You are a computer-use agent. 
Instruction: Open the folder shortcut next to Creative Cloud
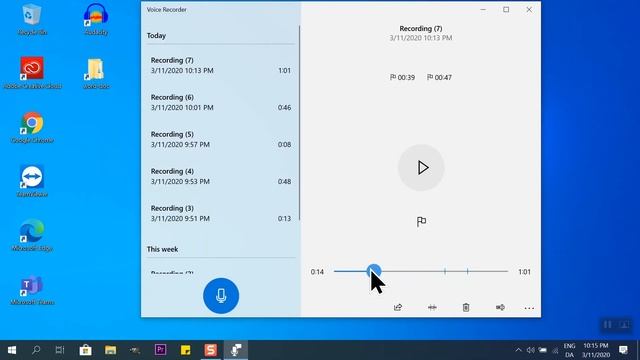[96, 73]
